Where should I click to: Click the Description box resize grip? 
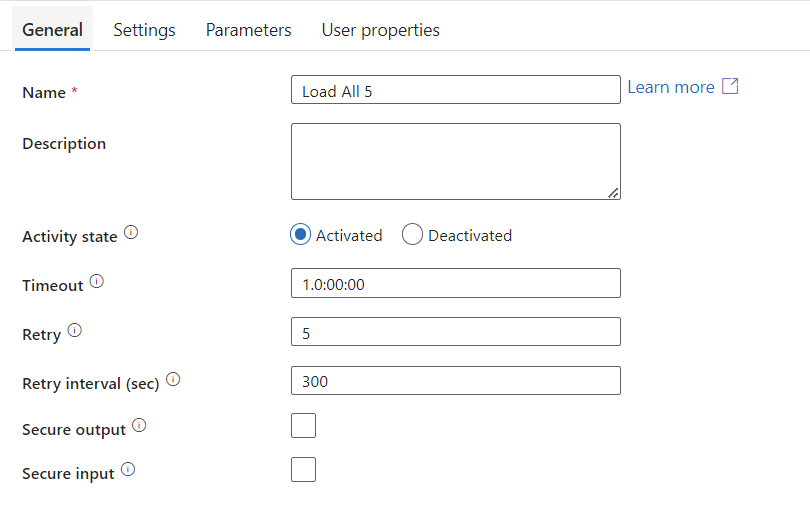pos(613,193)
